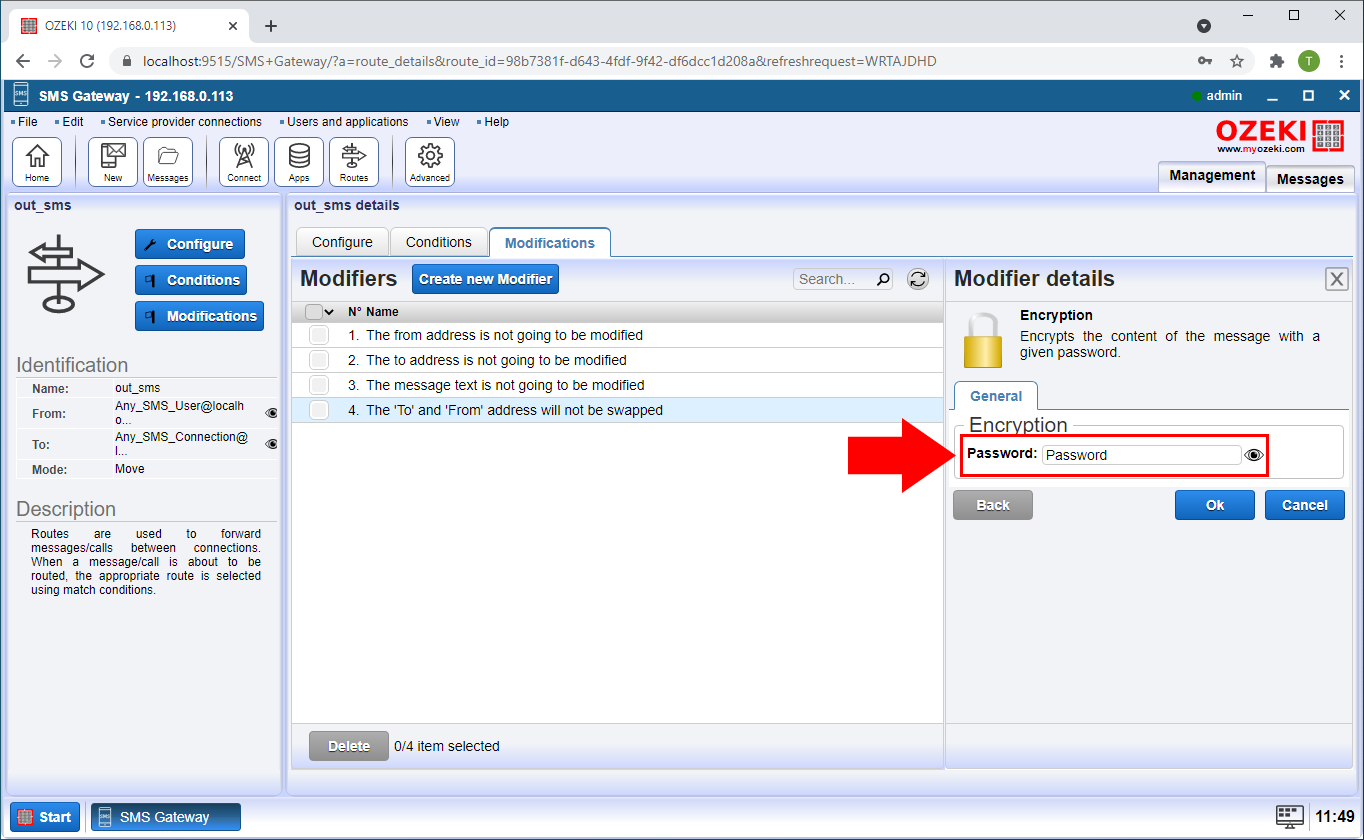1364x840 pixels.
Task: Open the Edit menu
Action: 73,122
